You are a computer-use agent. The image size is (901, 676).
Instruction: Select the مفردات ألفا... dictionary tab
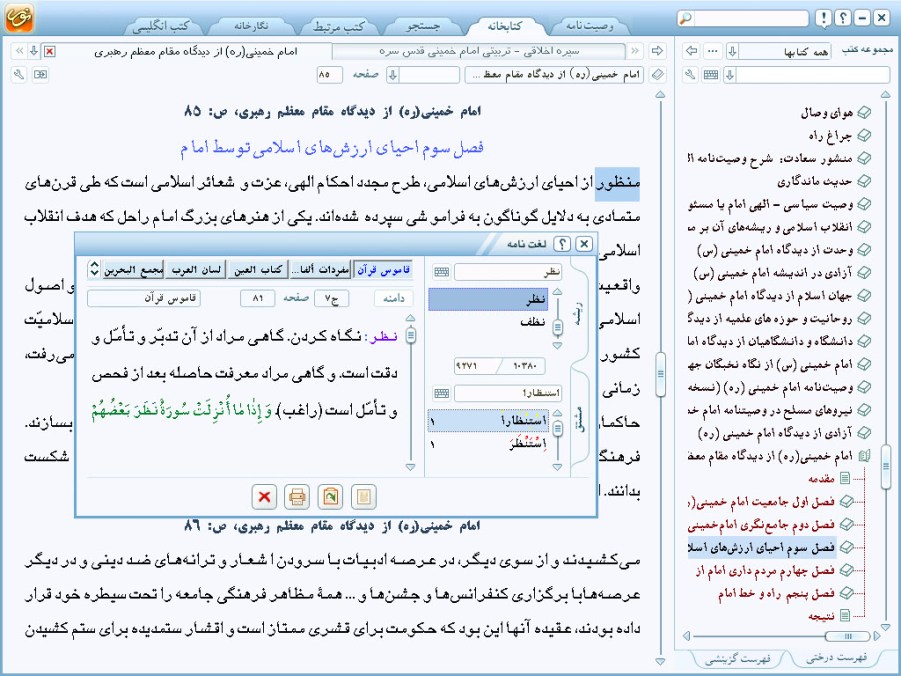click(x=320, y=270)
